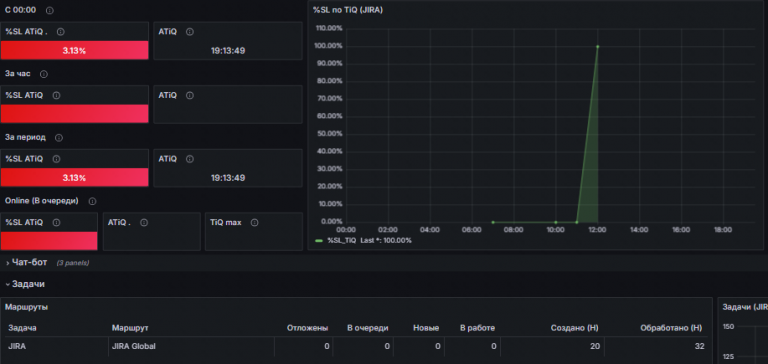Click ATiQ info icon in С 00:00 section
The width and height of the screenshot is (768, 364).
click(190, 32)
